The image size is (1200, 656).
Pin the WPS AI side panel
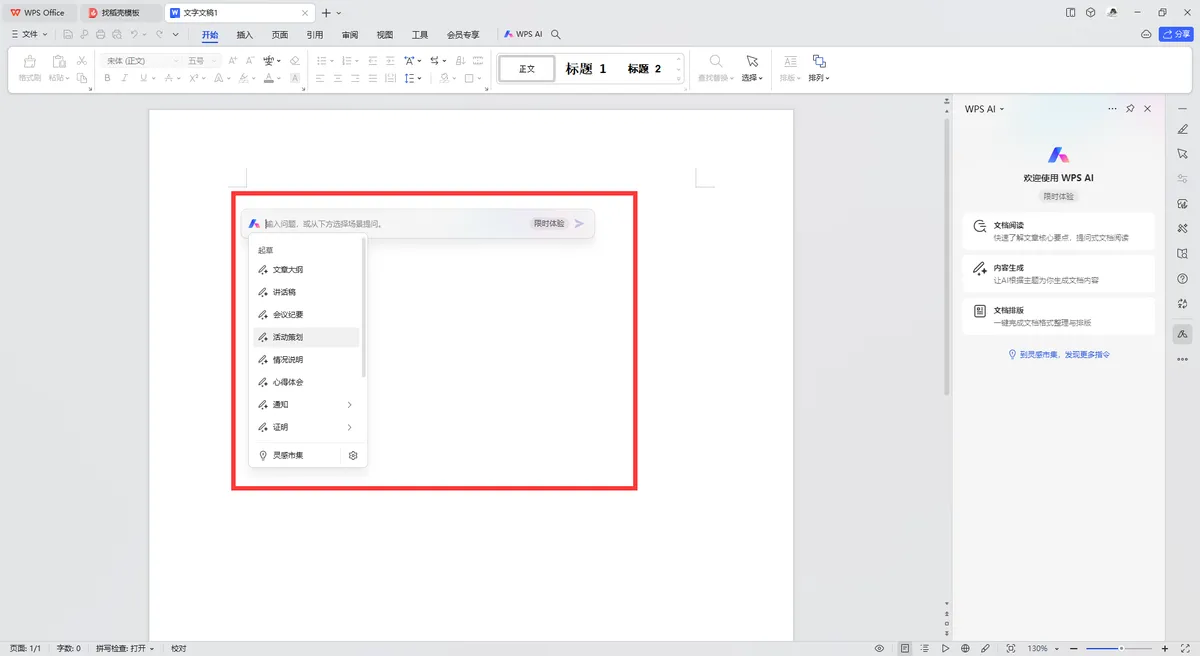pyautogui.click(x=1130, y=109)
